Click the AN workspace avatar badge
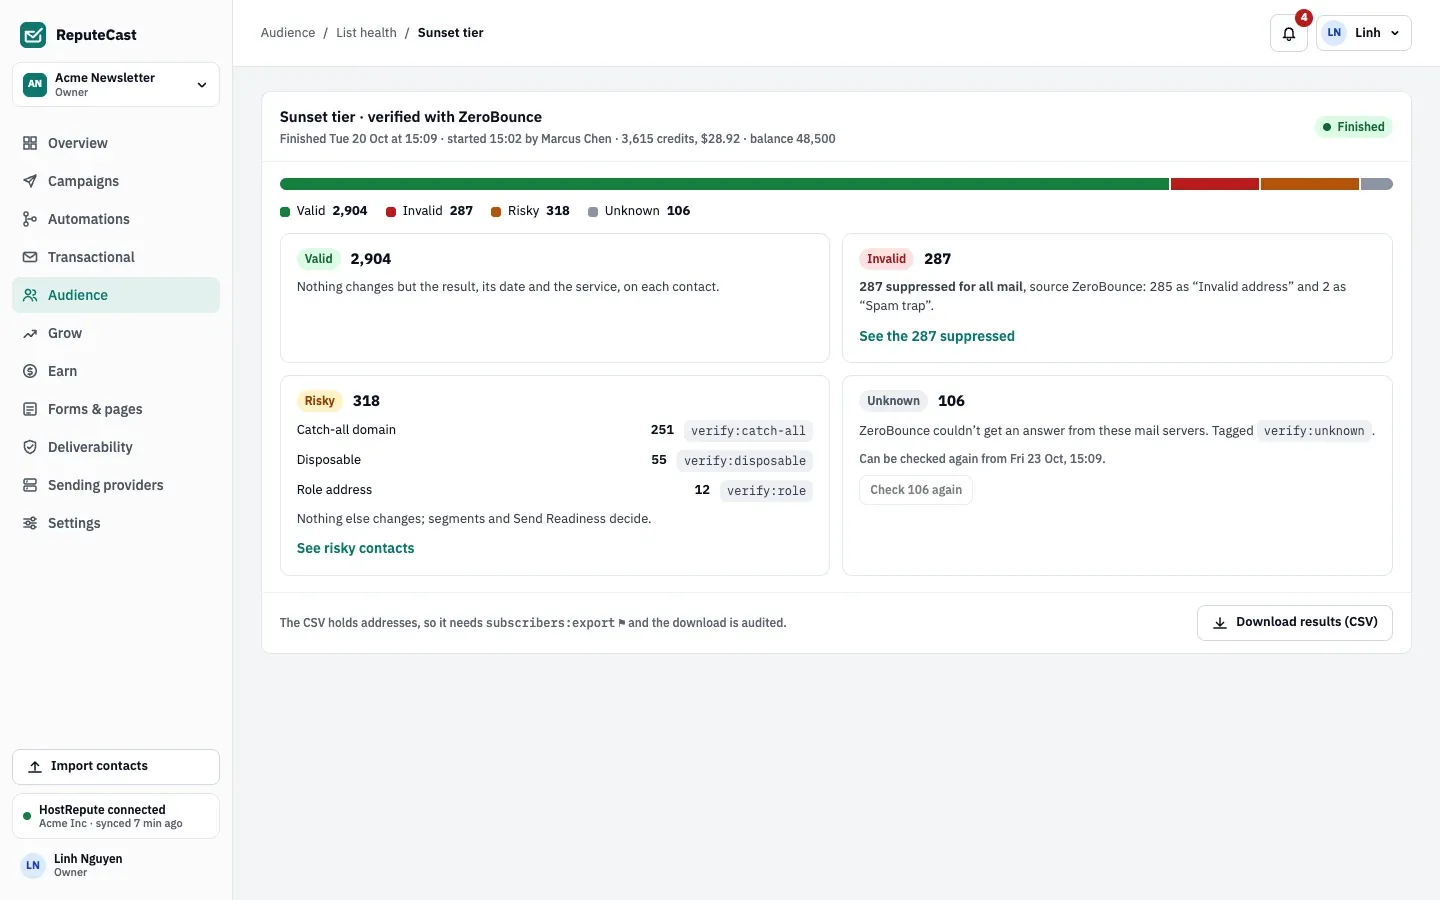The image size is (1440, 900). coord(35,84)
